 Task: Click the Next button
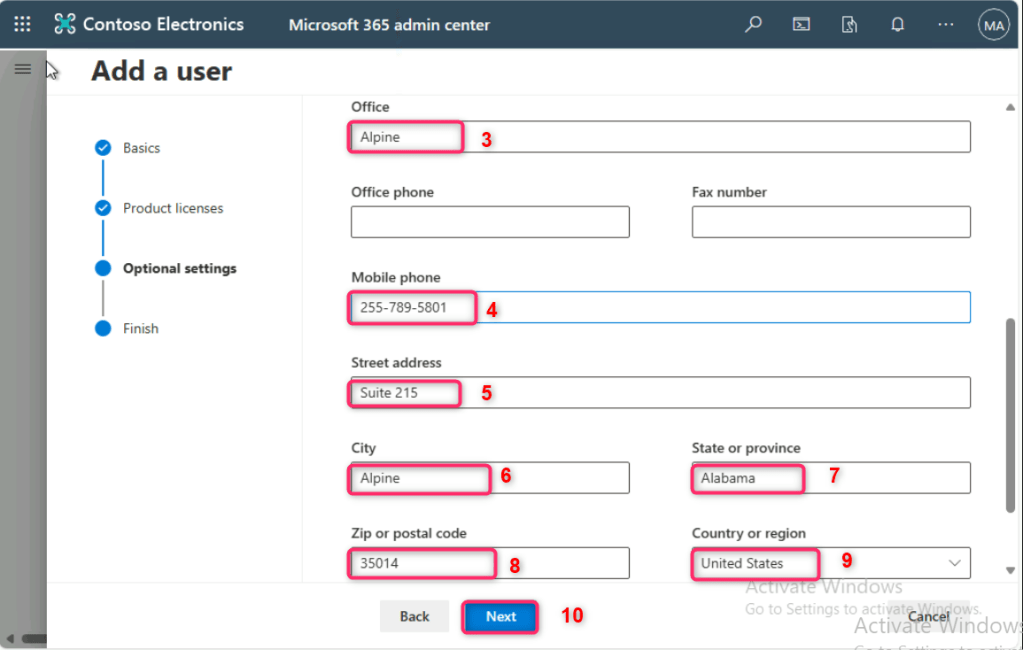501,616
